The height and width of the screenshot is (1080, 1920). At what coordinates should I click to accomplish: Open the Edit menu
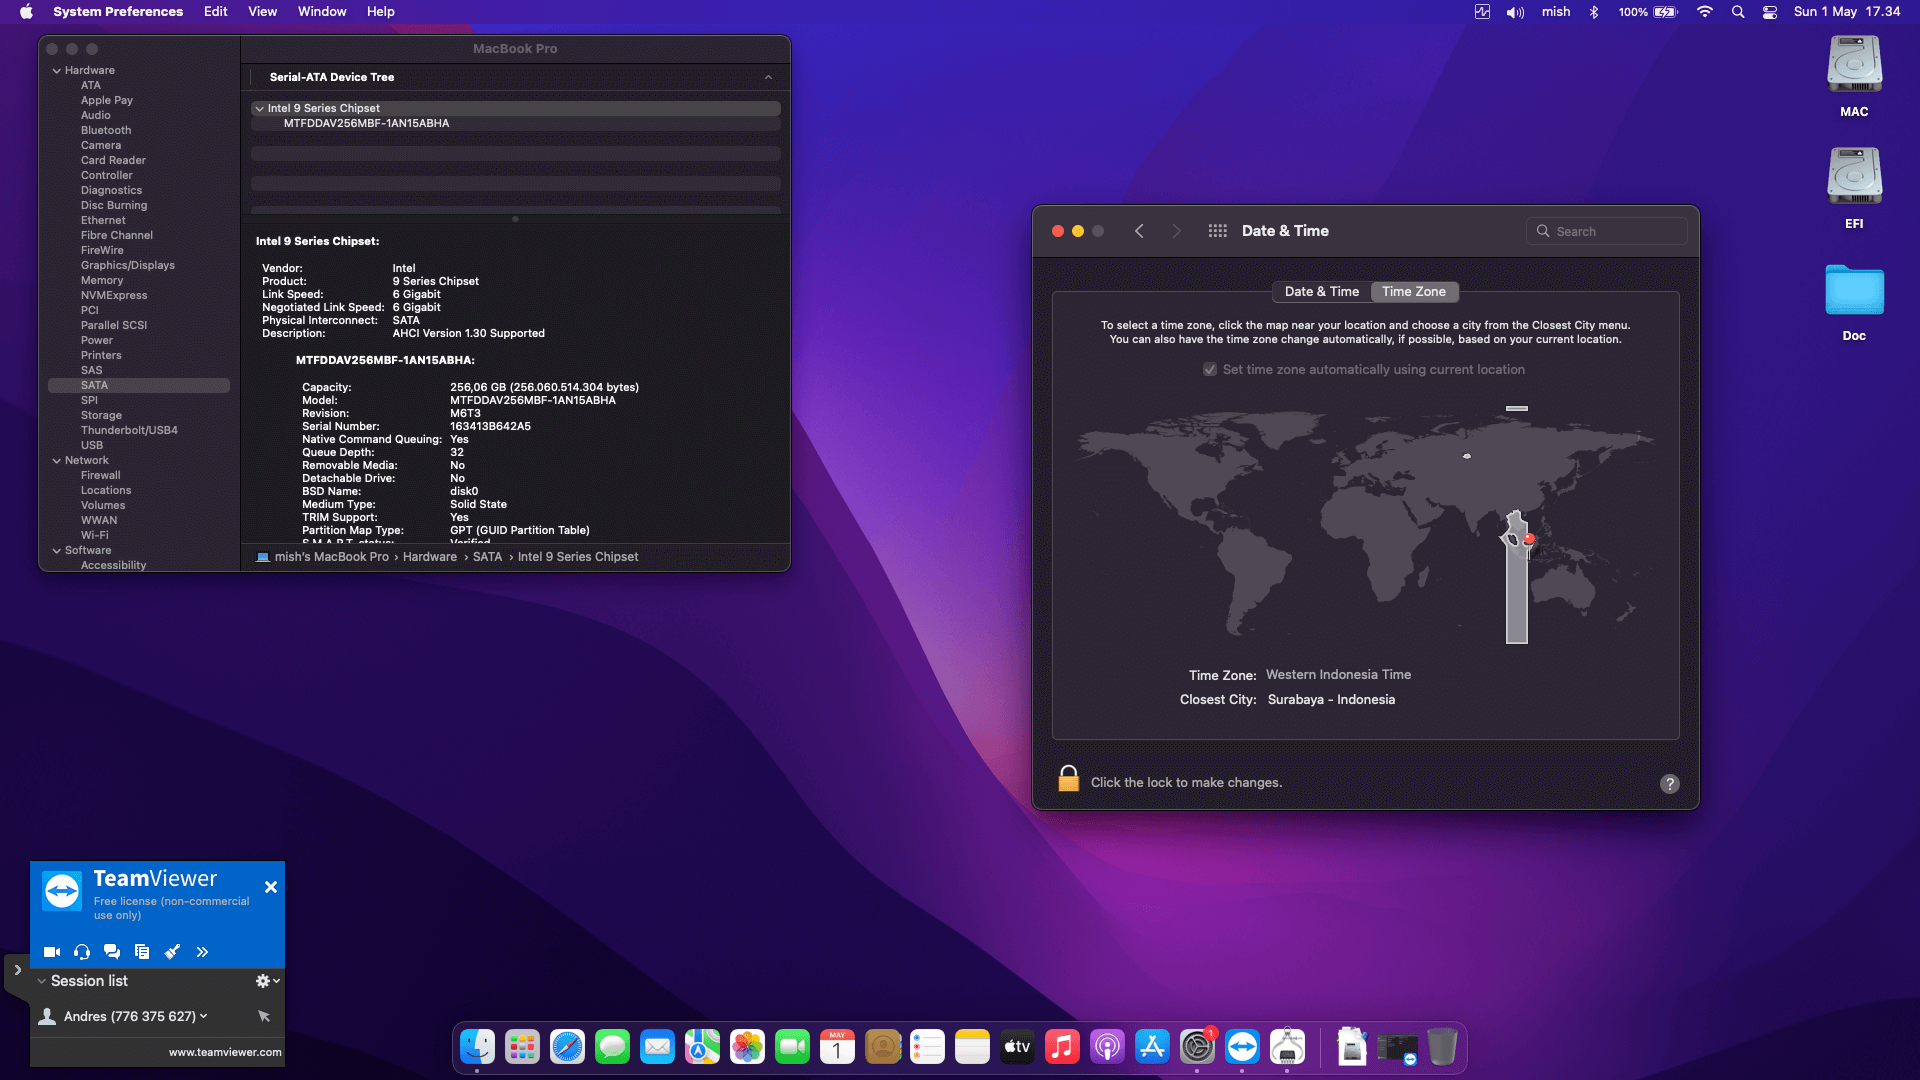point(215,12)
